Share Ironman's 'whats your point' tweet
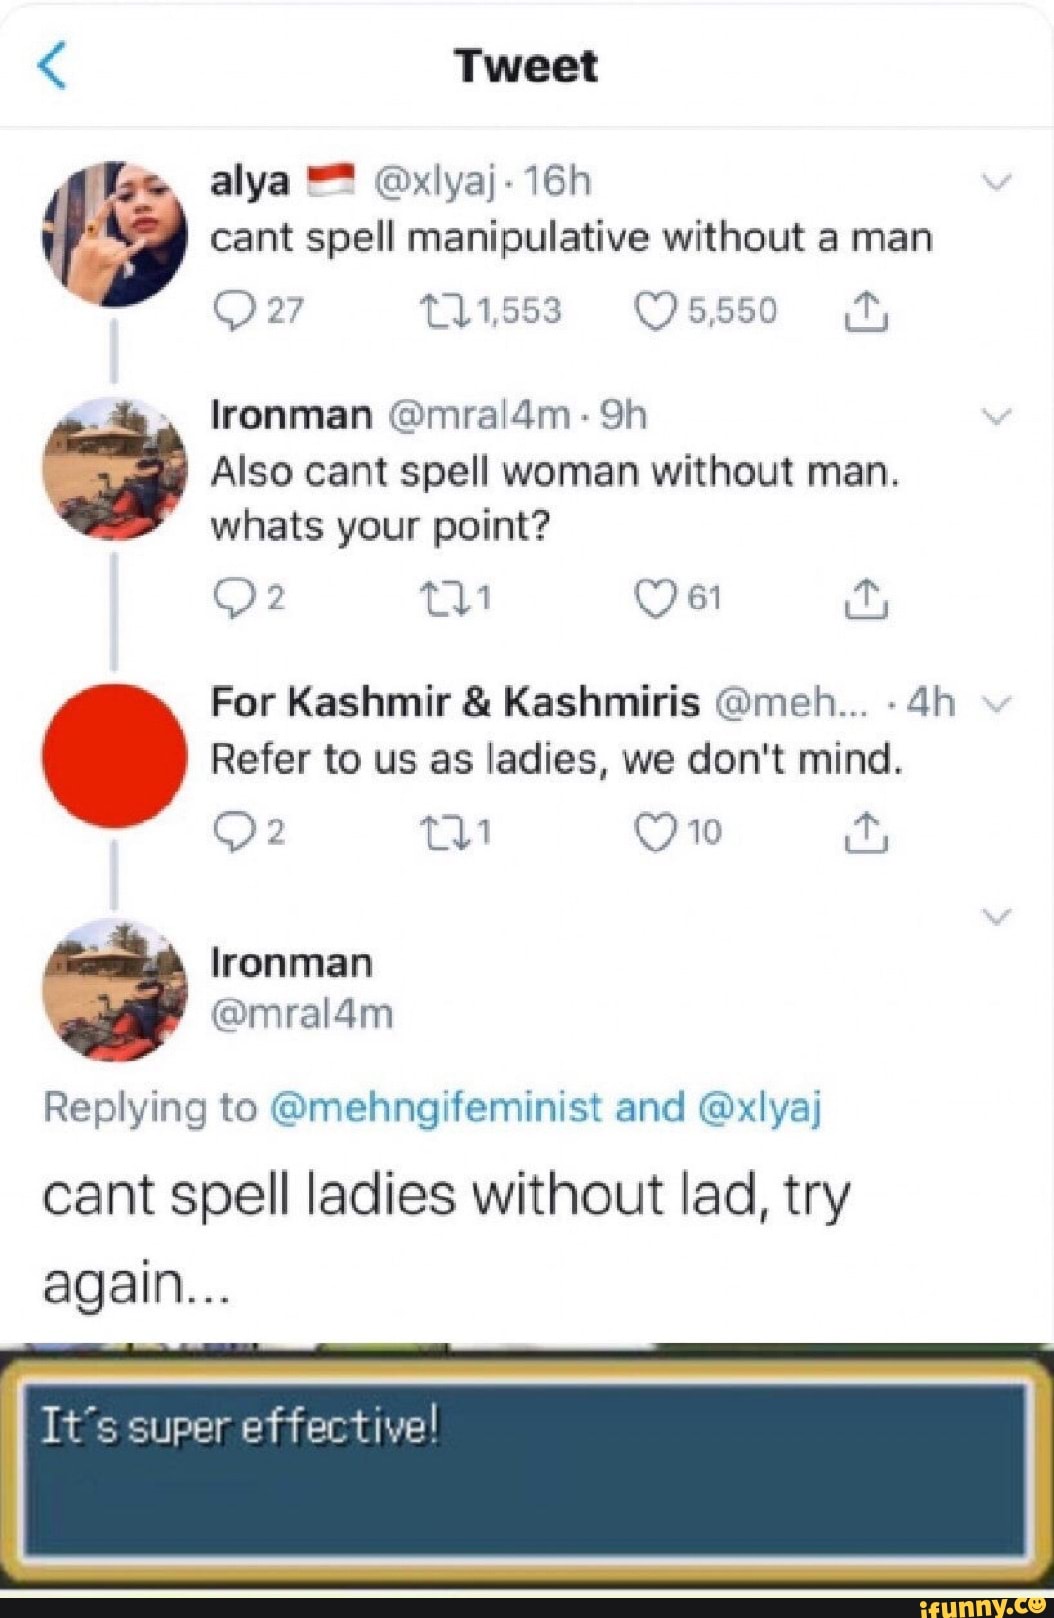The width and height of the screenshot is (1054, 1618). (866, 599)
